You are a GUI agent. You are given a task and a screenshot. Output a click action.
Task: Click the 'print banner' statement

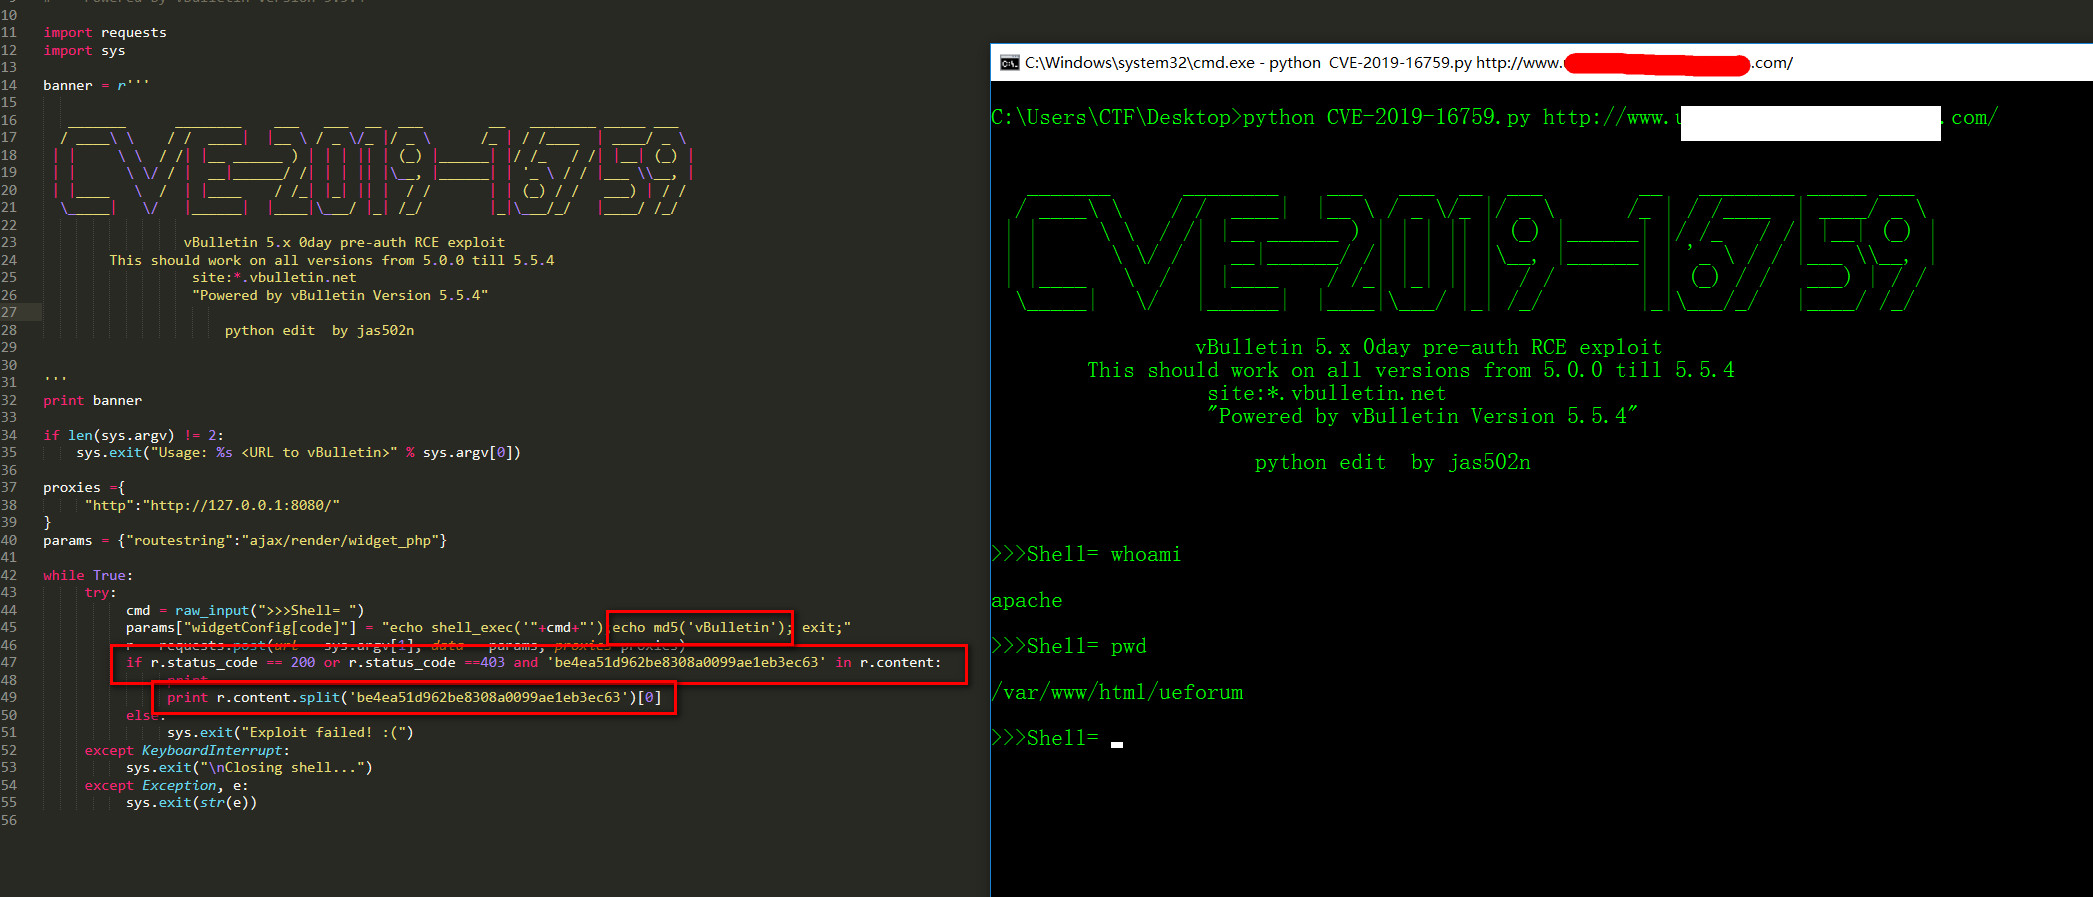(x=92, y=401)
